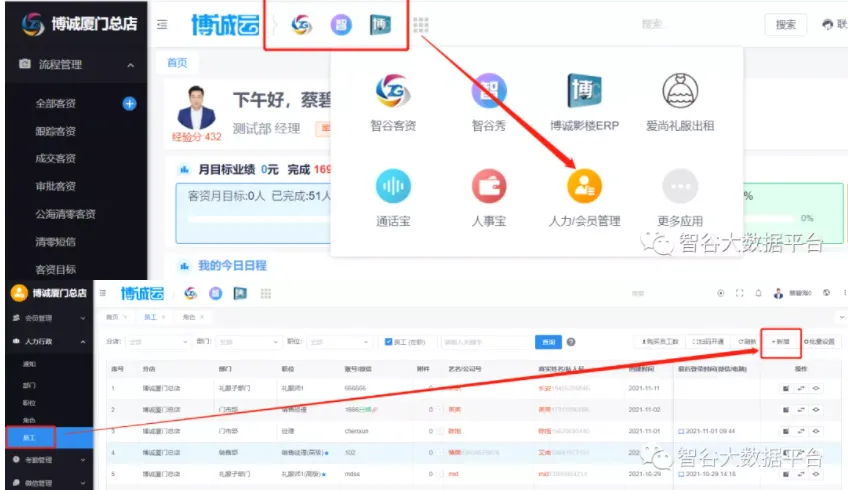Open the app grid launcher icon
Screen dimensions: 848x490
click(x=421, y=24)
